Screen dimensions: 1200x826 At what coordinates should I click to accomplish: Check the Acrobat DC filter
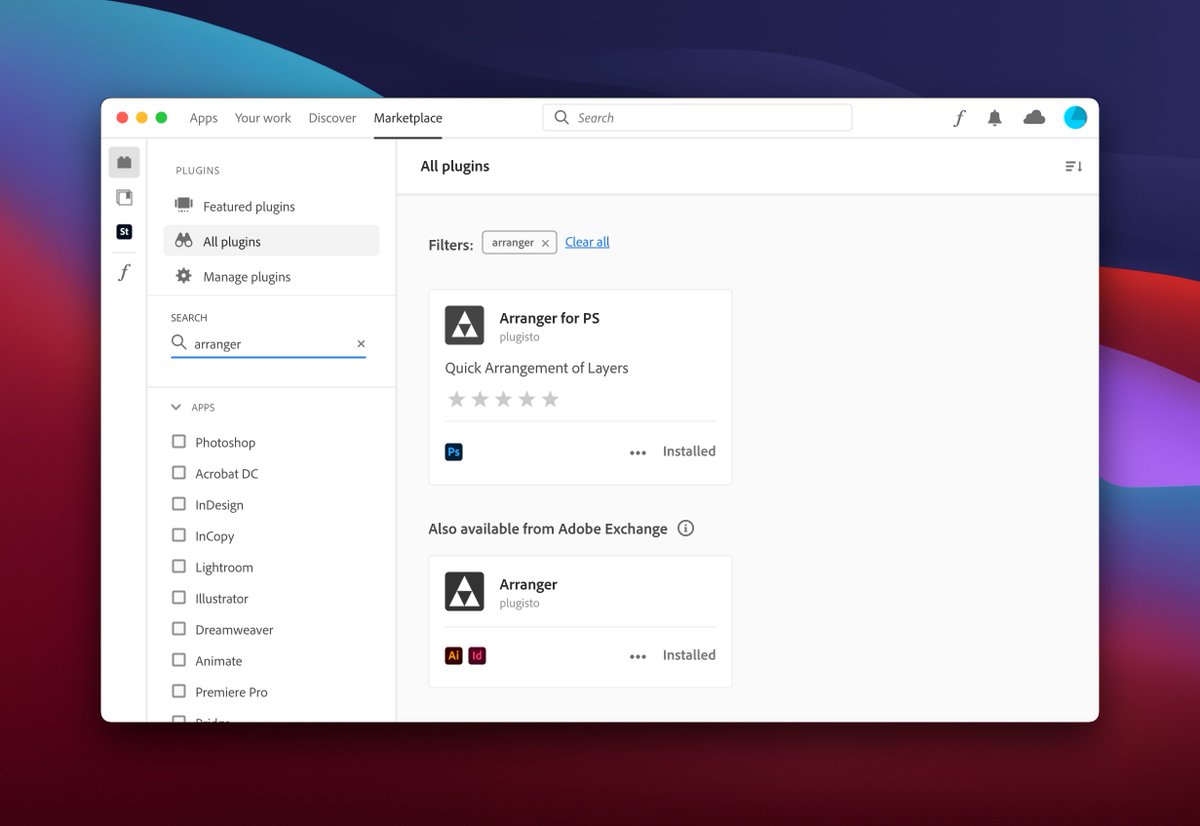point(179,472)
